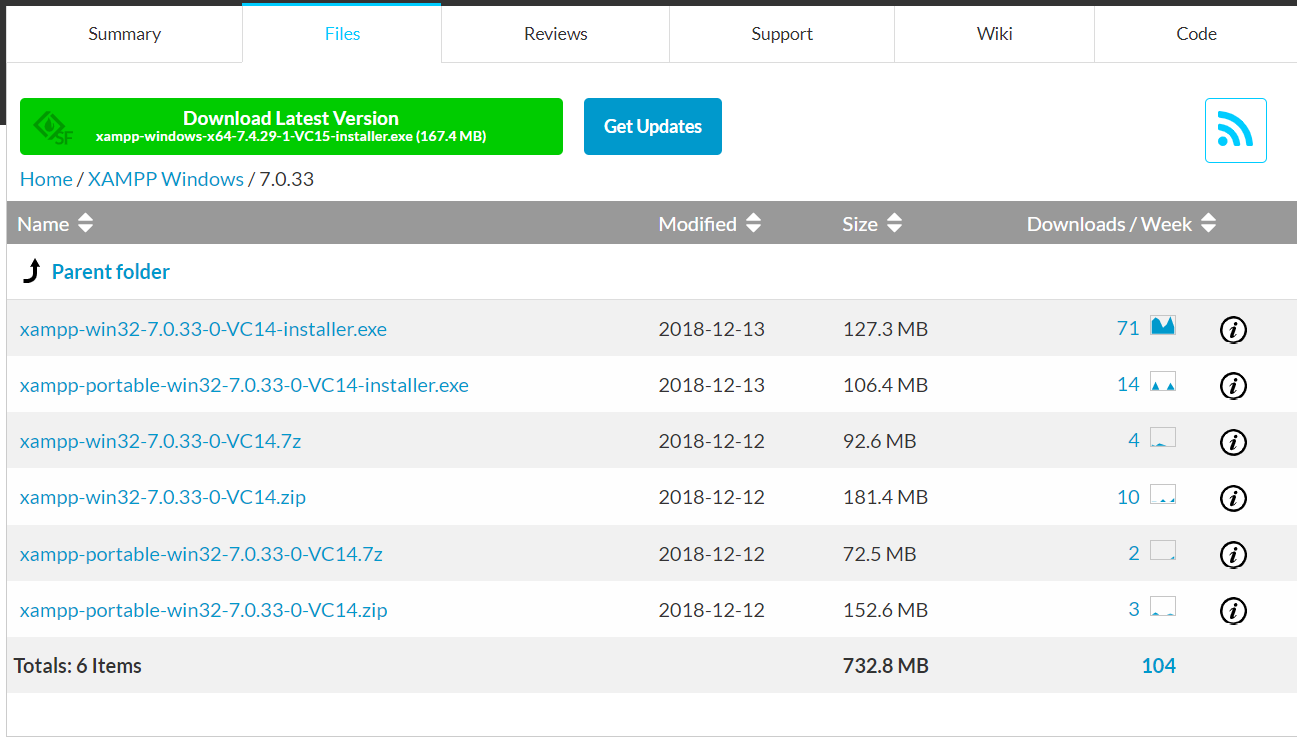Click downloads chart icon for 14-downloads row
1297x742 pixels.
click(x=1163, y=381)
